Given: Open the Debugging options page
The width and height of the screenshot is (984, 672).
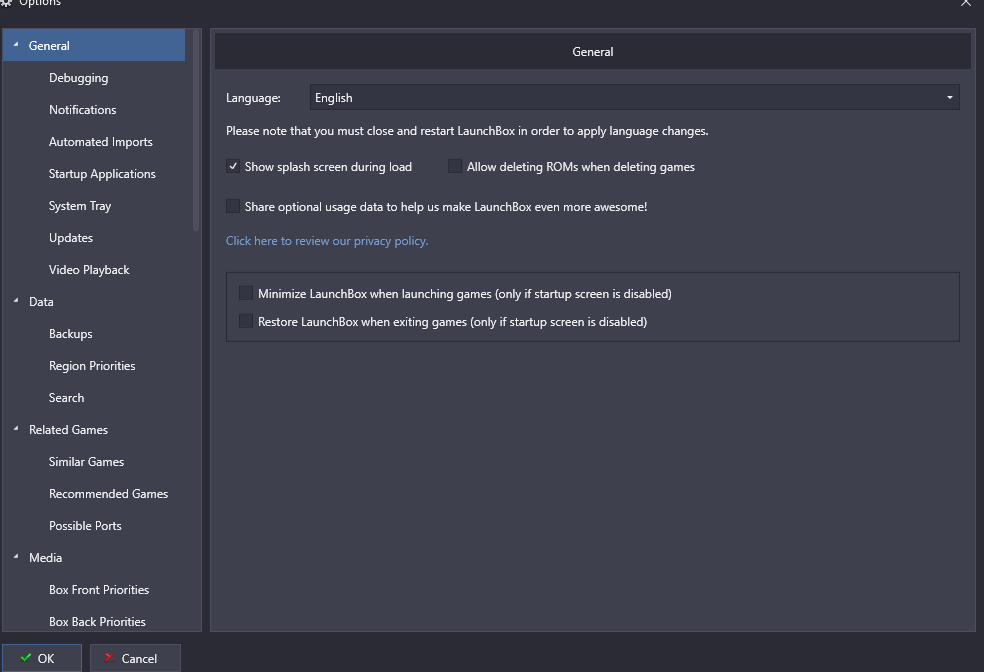Looking at the screenshot, I should click(x=78, y=78).
